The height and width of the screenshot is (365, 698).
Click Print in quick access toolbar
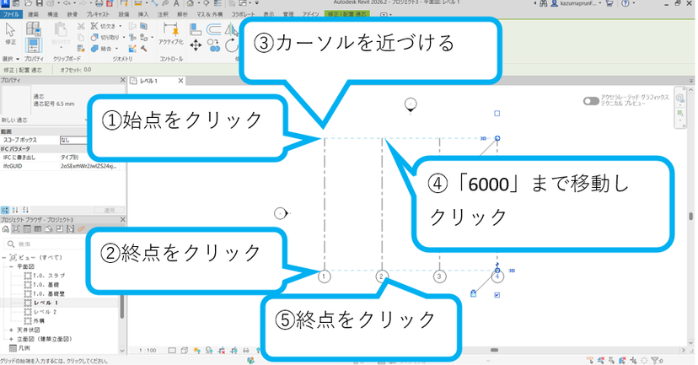pos(99,4)
